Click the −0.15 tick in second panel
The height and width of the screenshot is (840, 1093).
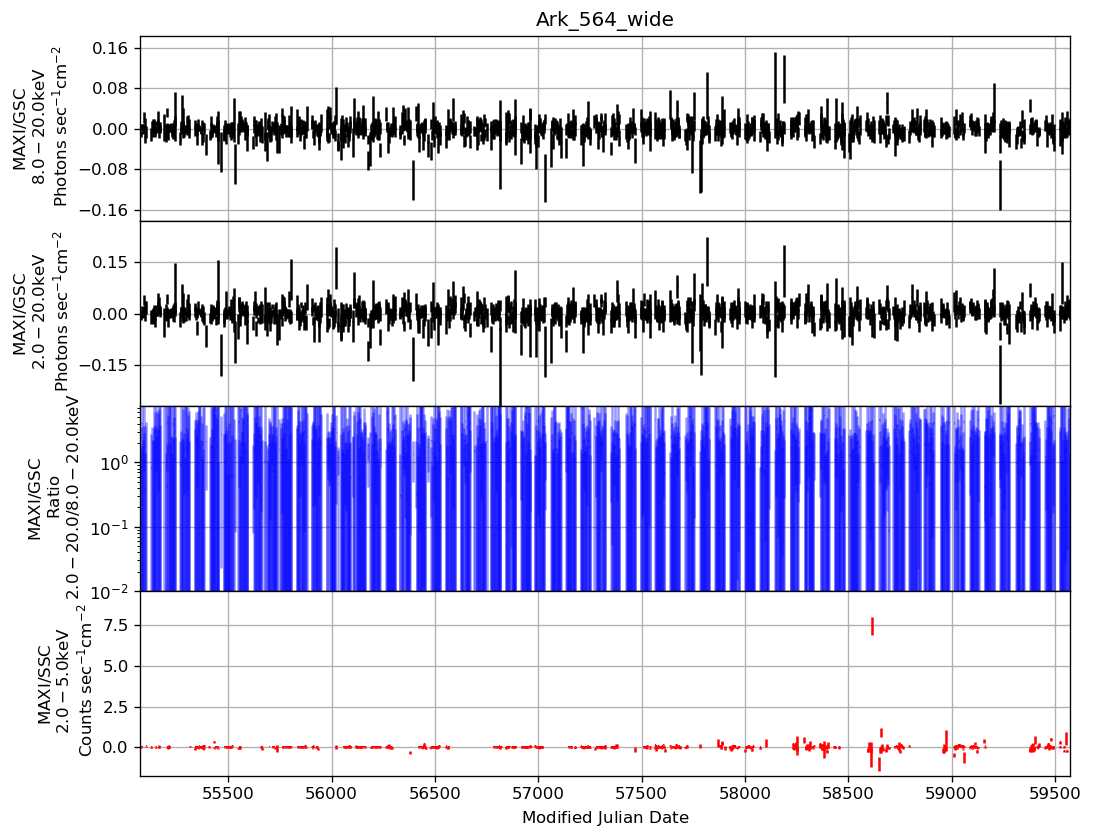102,365
